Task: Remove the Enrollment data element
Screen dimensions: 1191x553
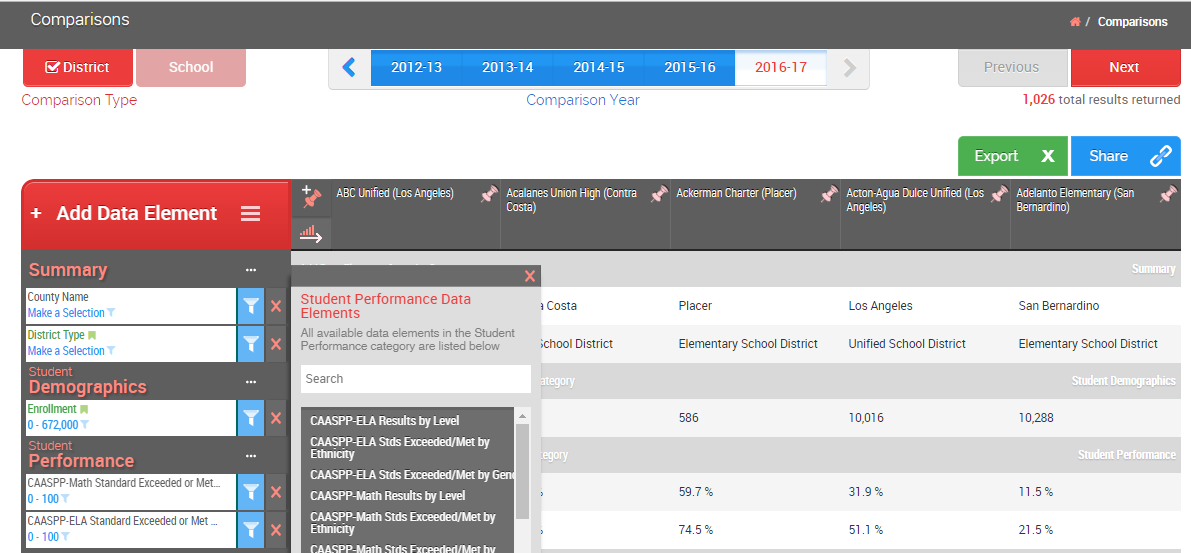Action: (x=276, y=418)
